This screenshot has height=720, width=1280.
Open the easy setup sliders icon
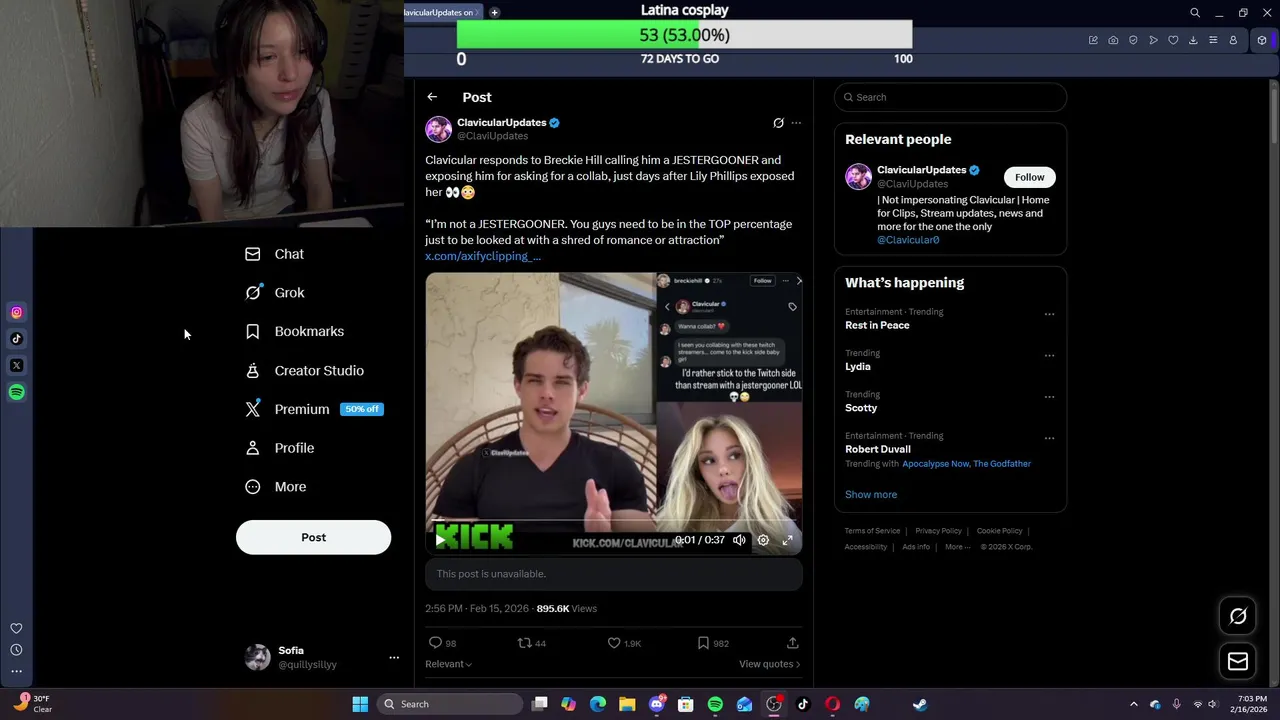[1213, 40]
